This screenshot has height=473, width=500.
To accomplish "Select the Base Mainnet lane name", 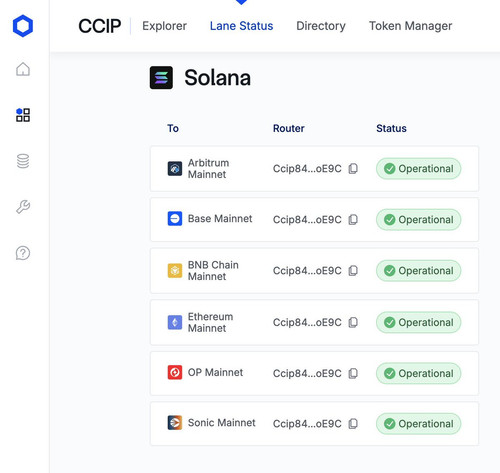I will [220, 219].
